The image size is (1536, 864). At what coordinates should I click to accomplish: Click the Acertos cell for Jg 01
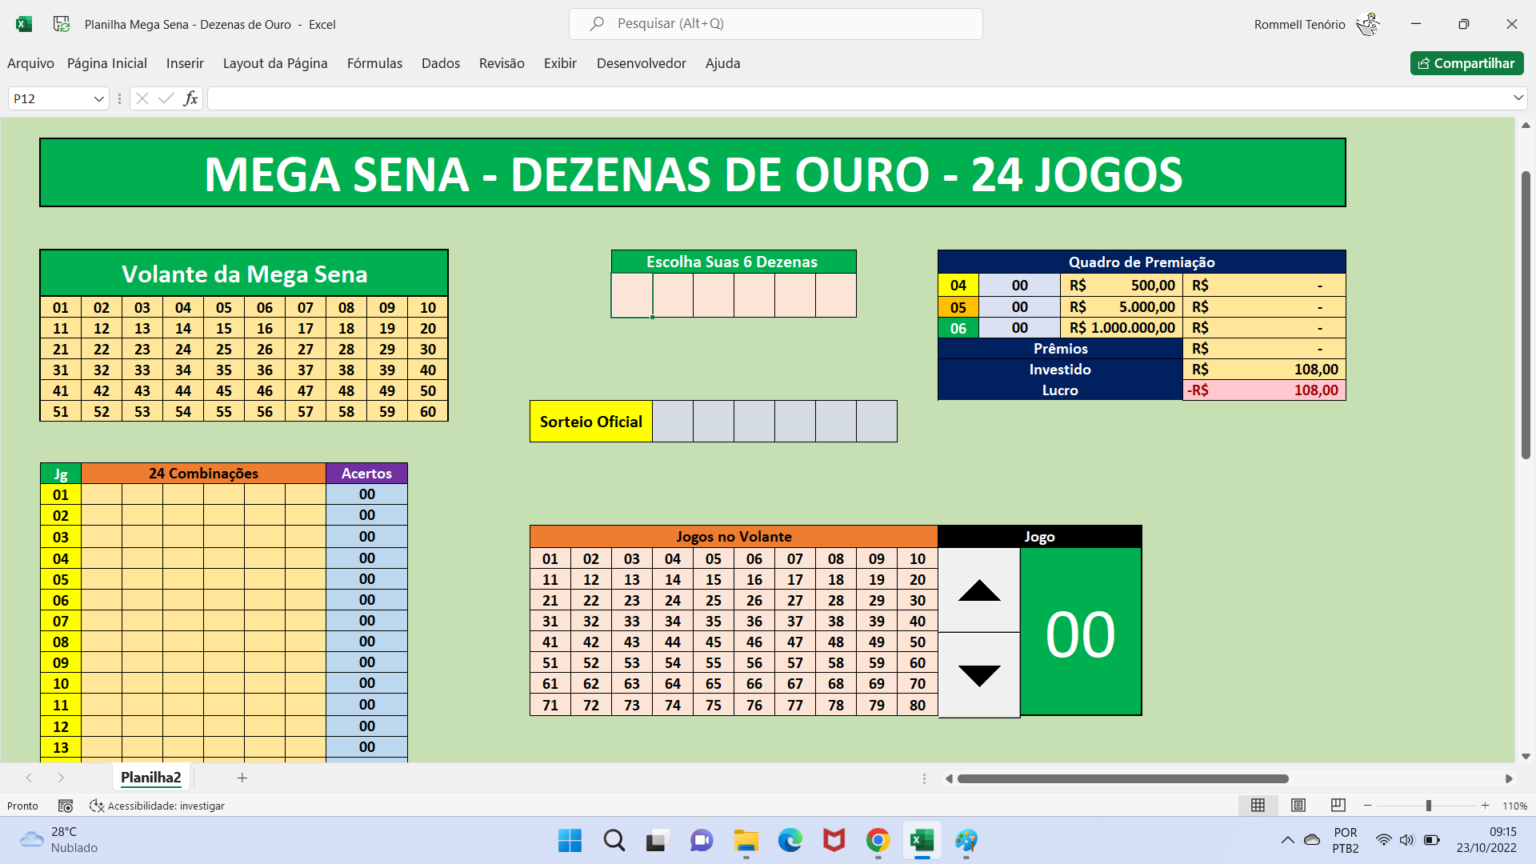367,494
